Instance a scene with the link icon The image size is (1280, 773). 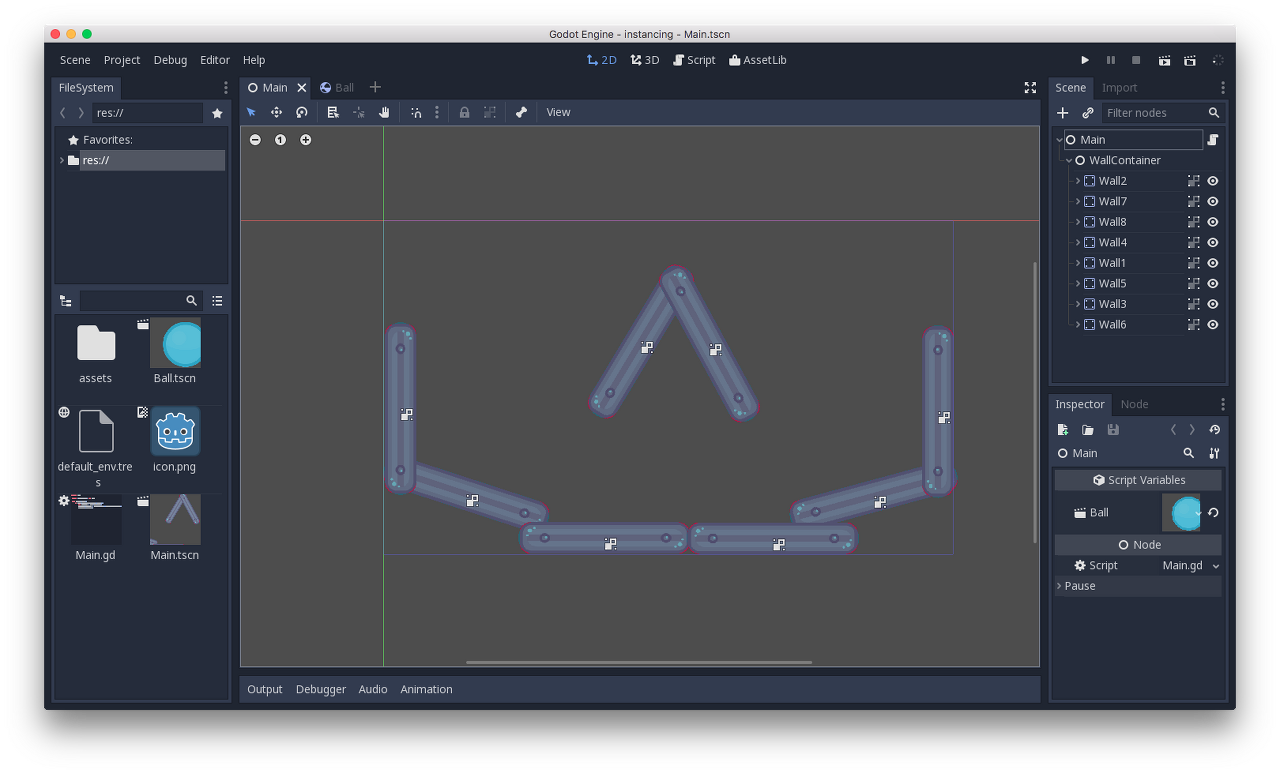(x=1088, y=113)
